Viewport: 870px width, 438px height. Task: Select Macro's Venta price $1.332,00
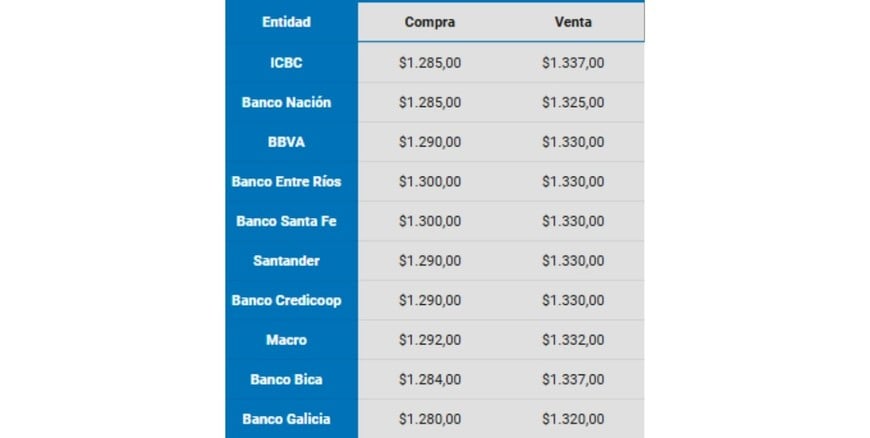[573, 340]
